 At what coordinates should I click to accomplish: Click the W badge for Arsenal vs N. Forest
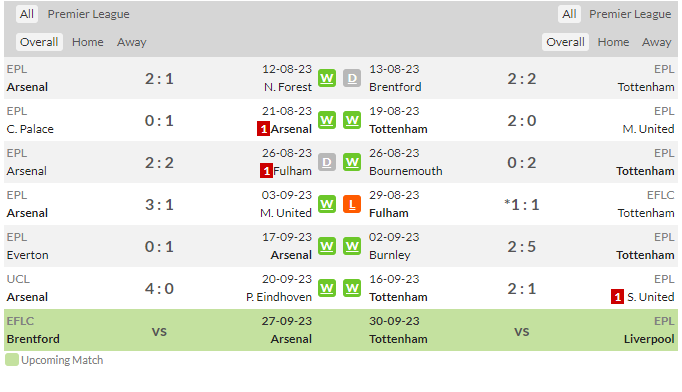pos(327,78)
